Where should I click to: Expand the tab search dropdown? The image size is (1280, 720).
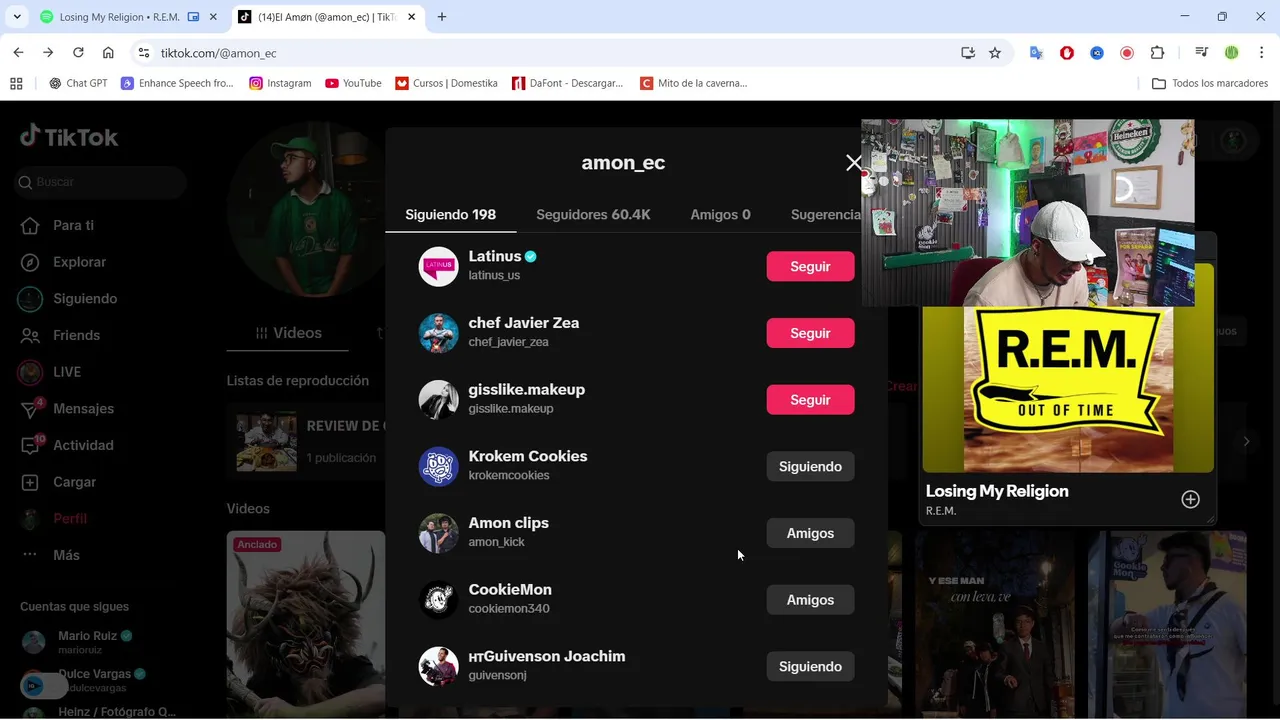(17, 17)
